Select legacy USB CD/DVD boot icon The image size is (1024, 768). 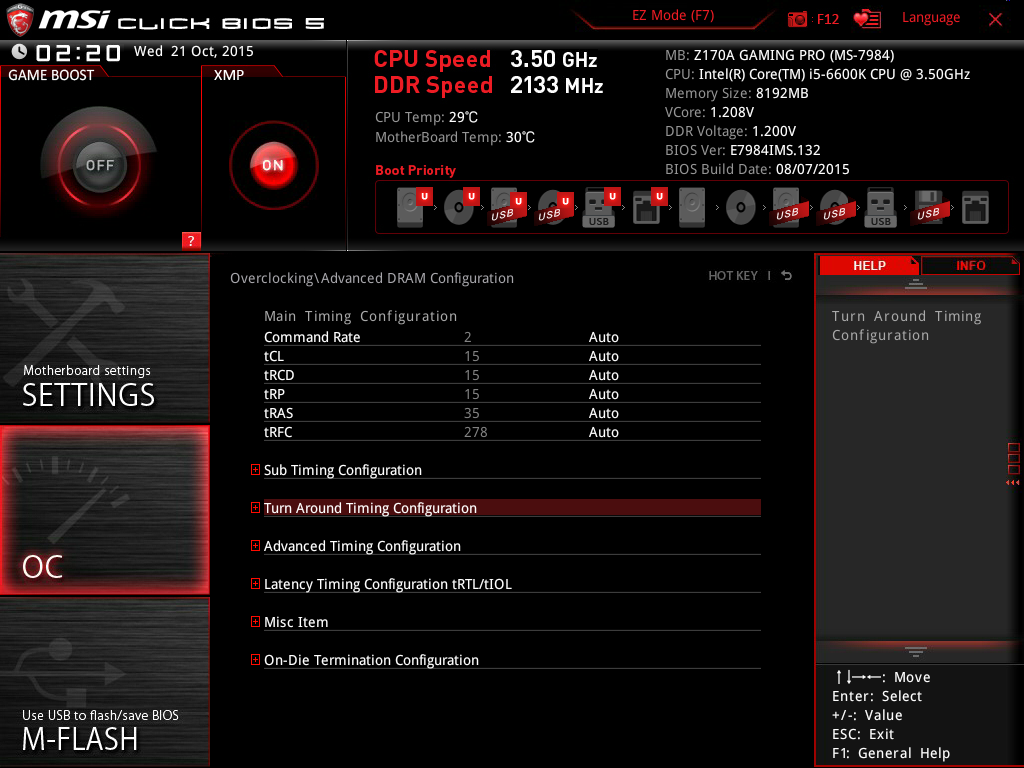(834, 207)
